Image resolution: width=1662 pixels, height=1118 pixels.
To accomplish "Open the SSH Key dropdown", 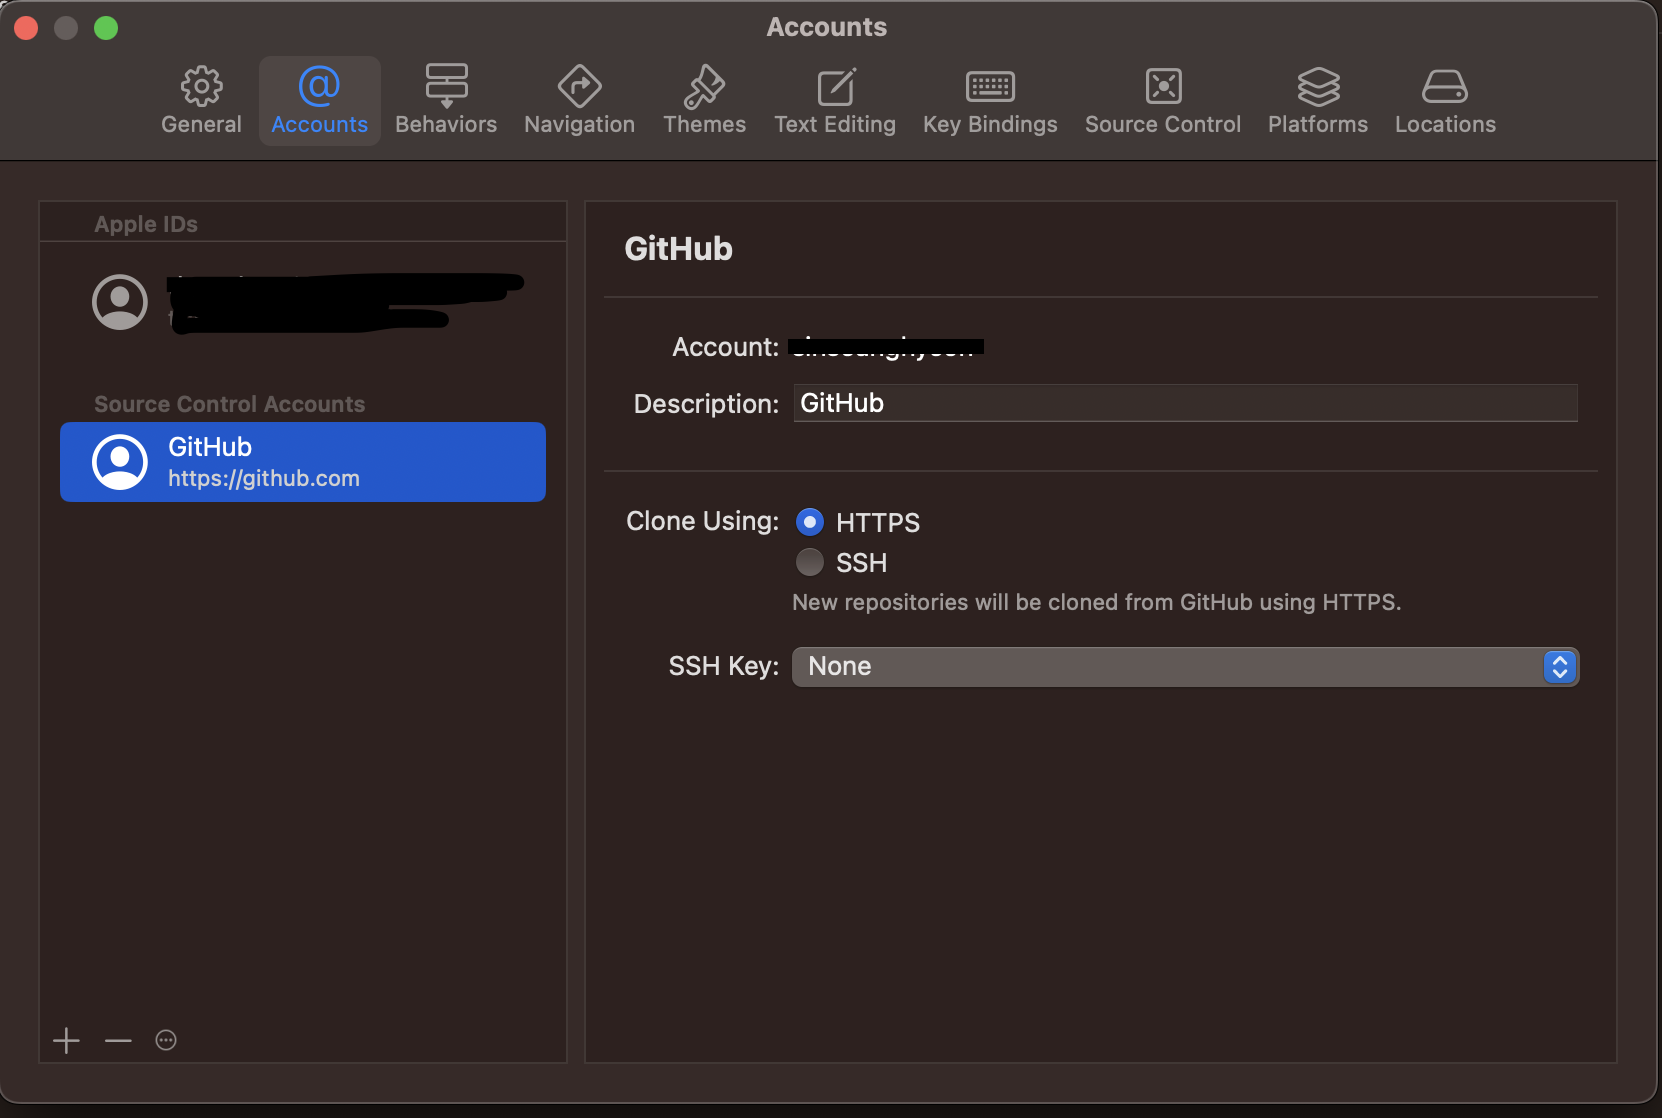I will pos(1185,667).
